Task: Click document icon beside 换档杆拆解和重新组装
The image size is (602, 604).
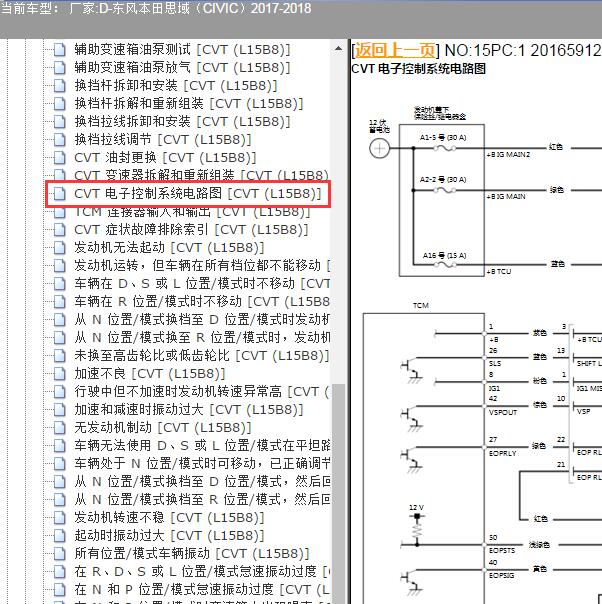Action: [59, 104]
